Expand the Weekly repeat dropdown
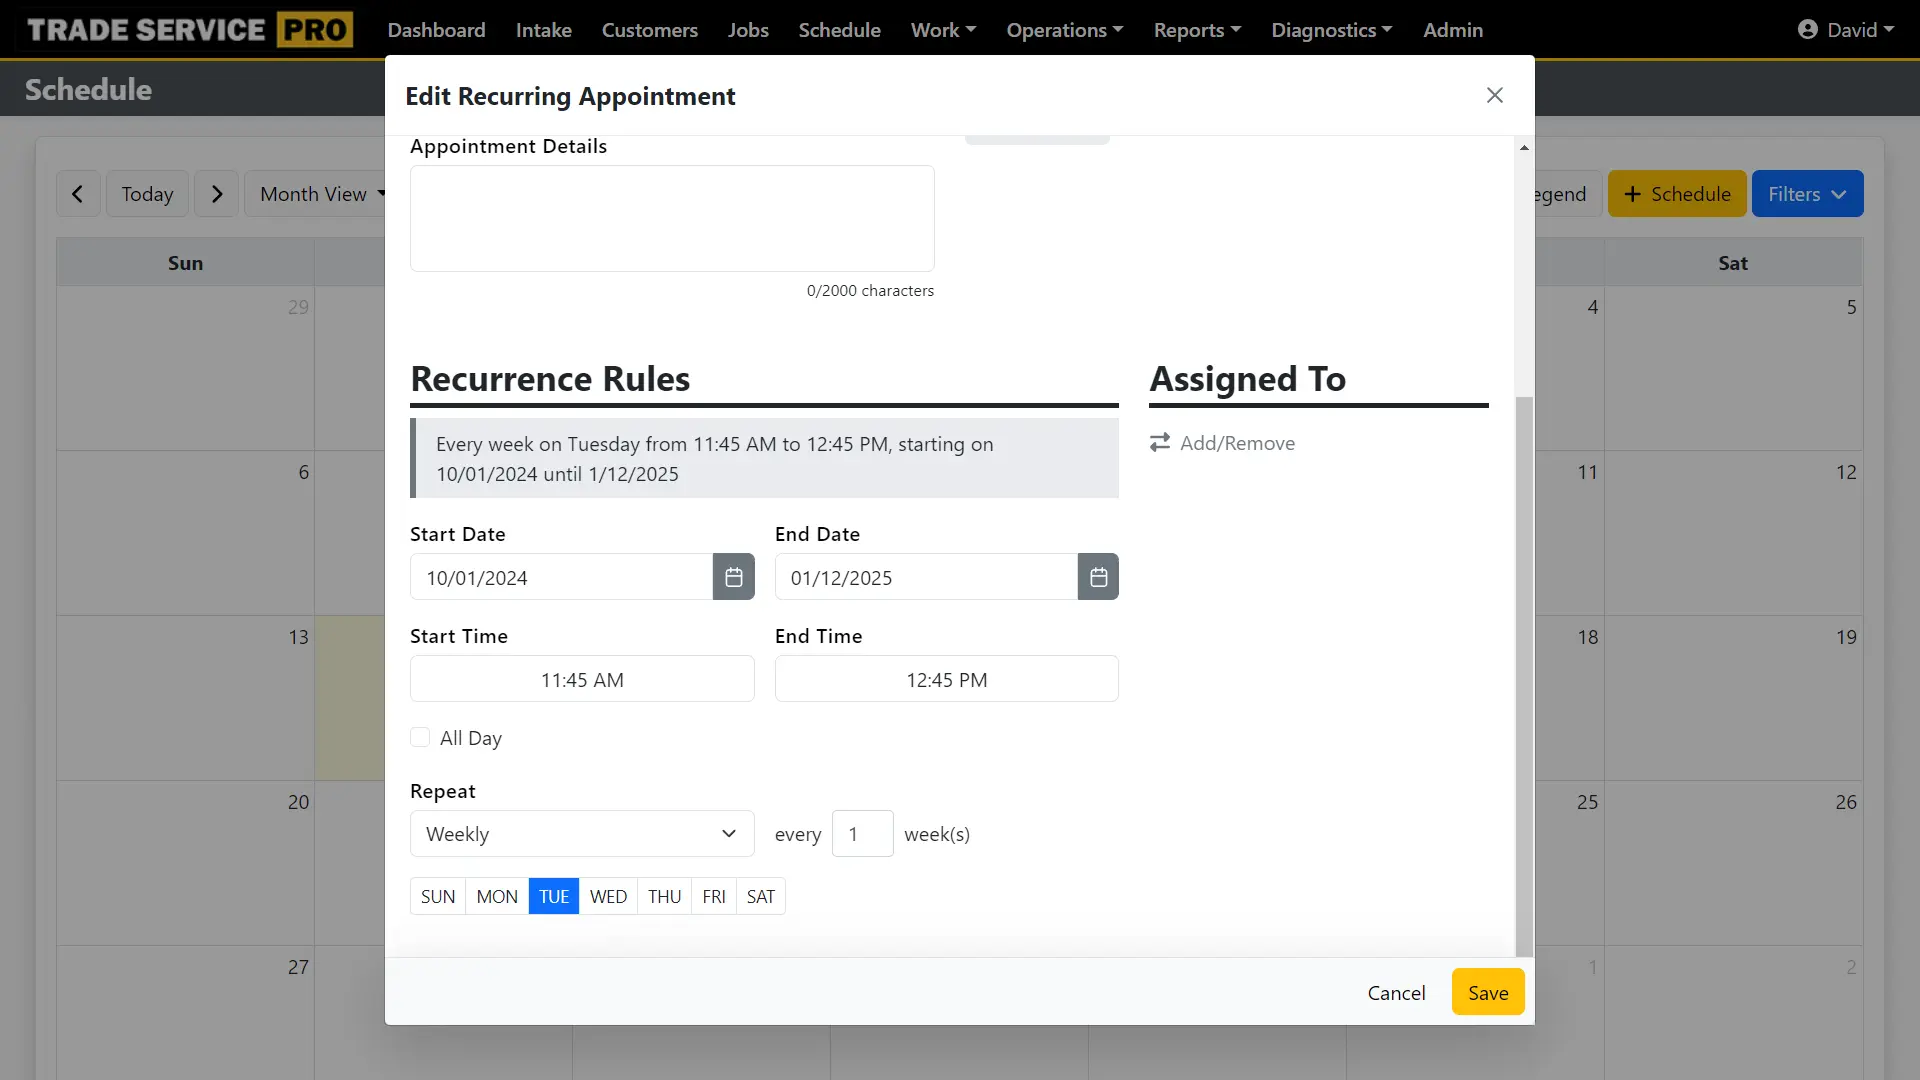Viewport: 1920px width, 1080px height. tap(582, 832)
